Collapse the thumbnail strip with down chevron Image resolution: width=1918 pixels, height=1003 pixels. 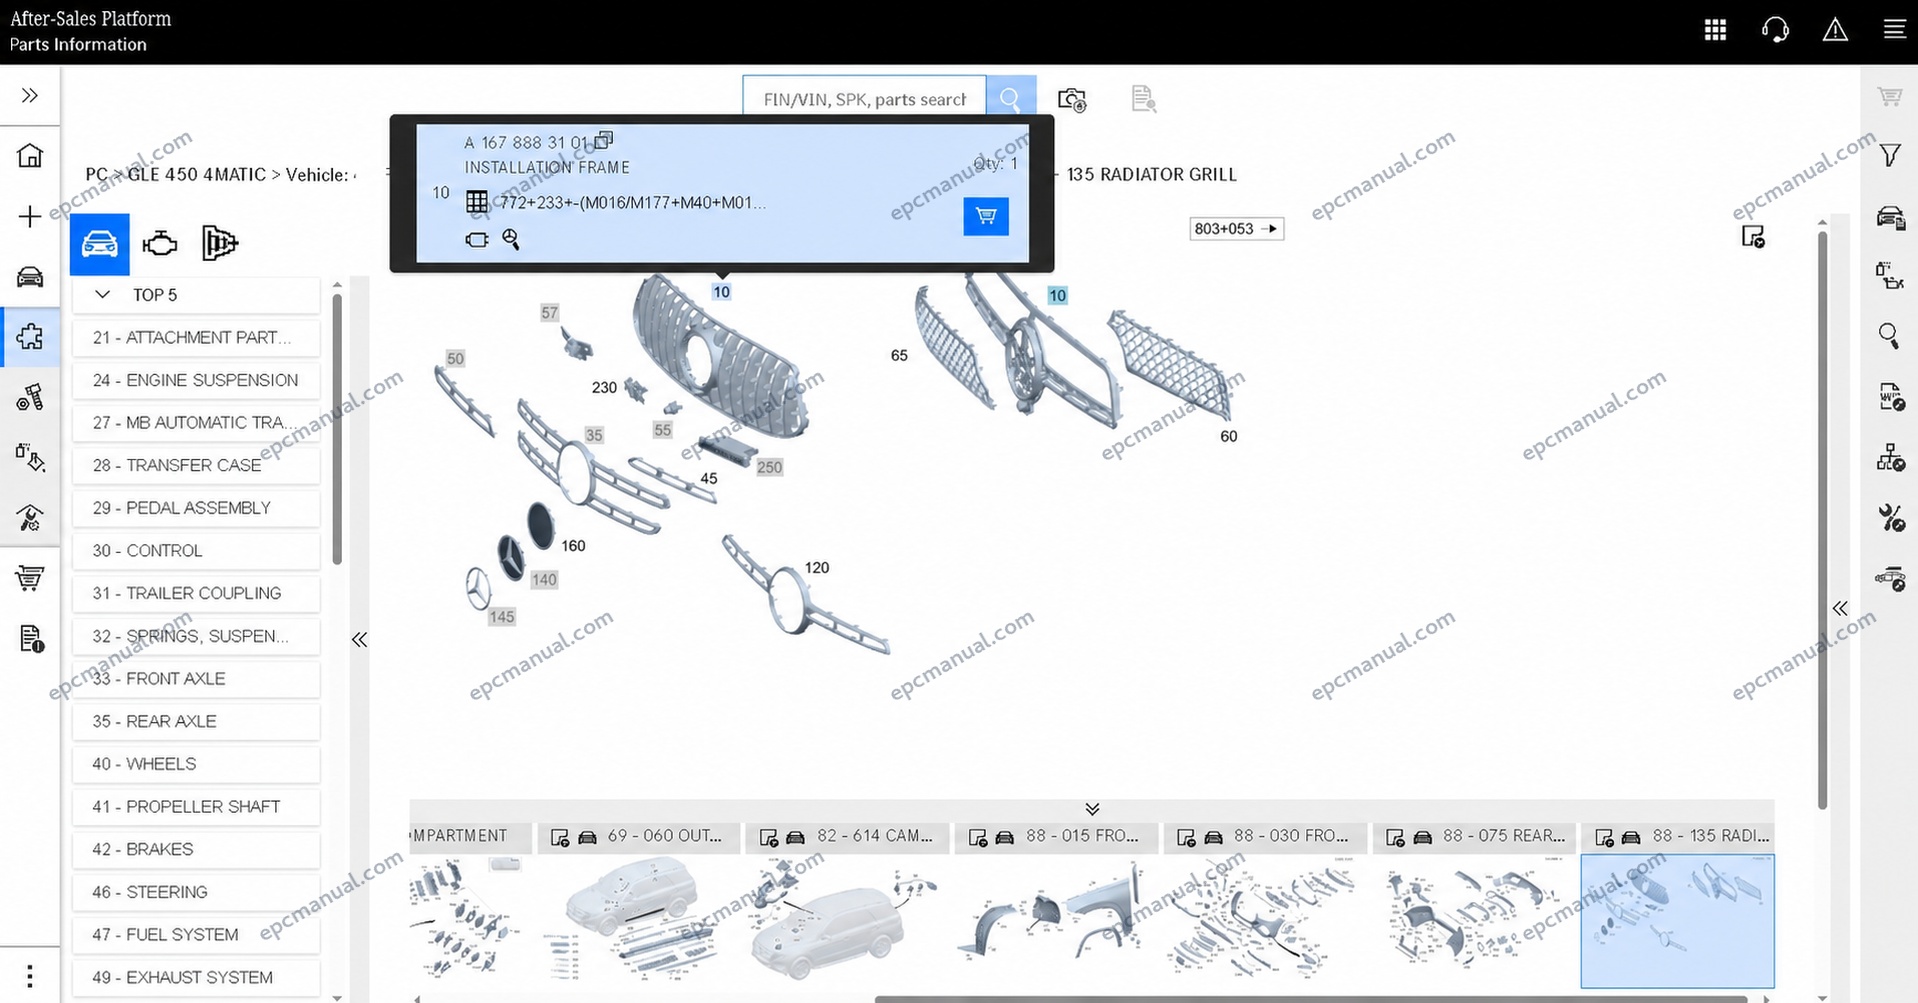pos(1092,809)
